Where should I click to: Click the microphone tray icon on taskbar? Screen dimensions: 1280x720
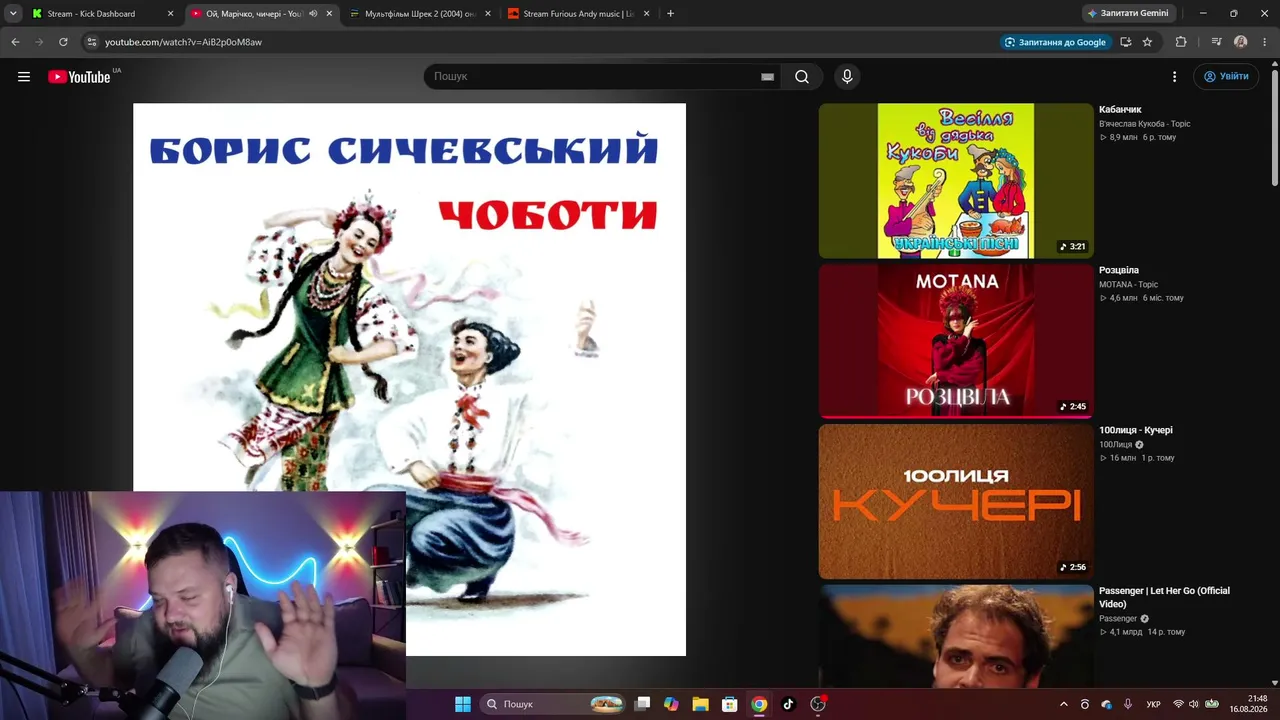(x=1128, y=704)
